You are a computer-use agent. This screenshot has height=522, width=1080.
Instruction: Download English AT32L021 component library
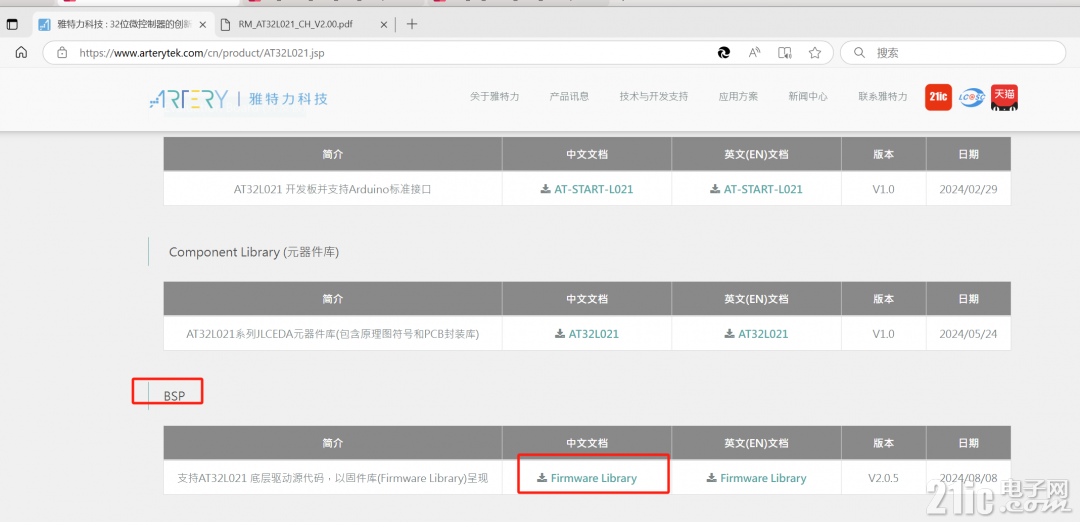tap(756, 334)
